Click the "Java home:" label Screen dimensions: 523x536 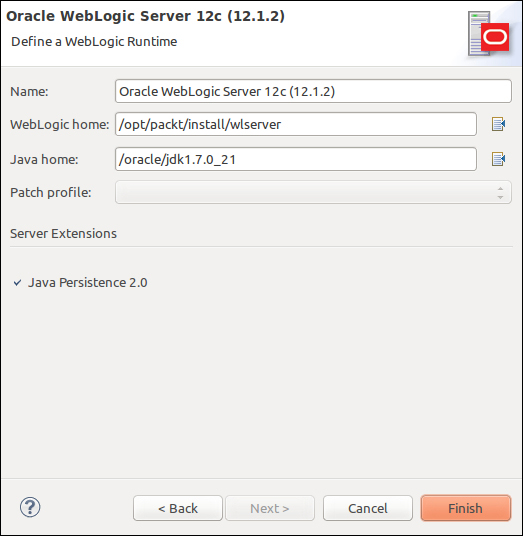pos(44,160)
